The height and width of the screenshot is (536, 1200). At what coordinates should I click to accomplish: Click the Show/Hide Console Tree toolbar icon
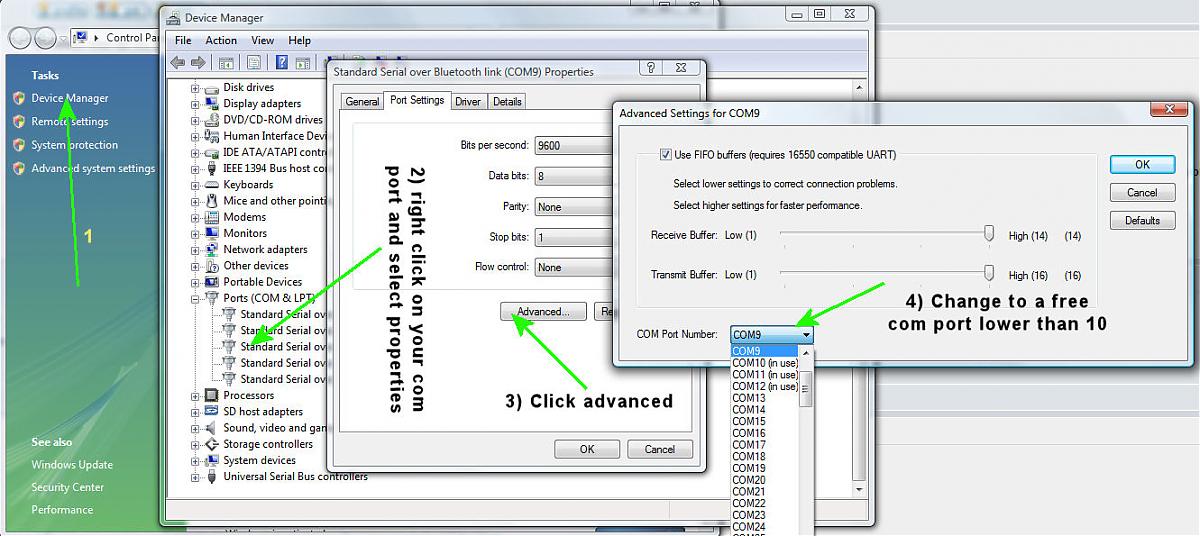click(x=227, y=62)
